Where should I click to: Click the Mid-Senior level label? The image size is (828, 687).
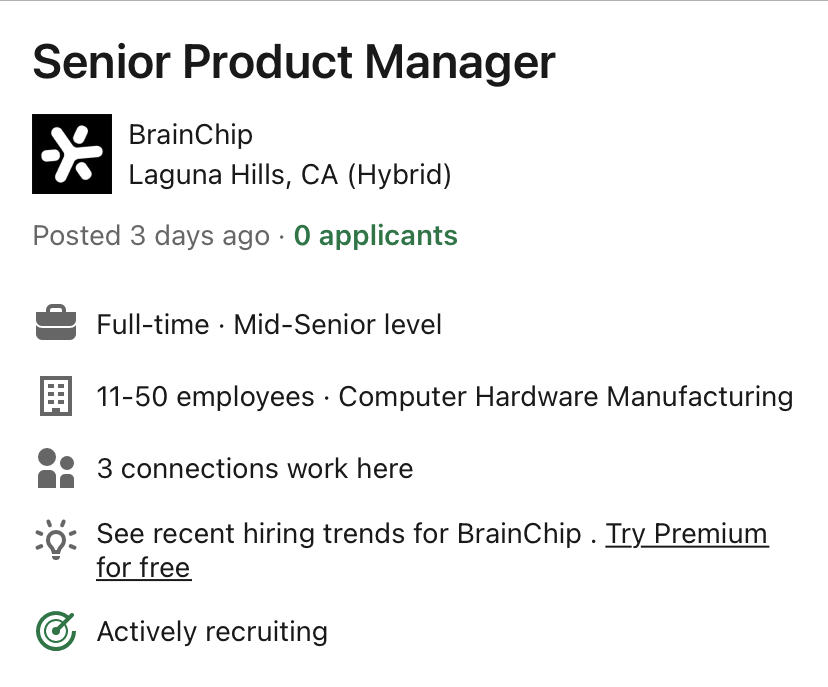click(x=338, y=325)
